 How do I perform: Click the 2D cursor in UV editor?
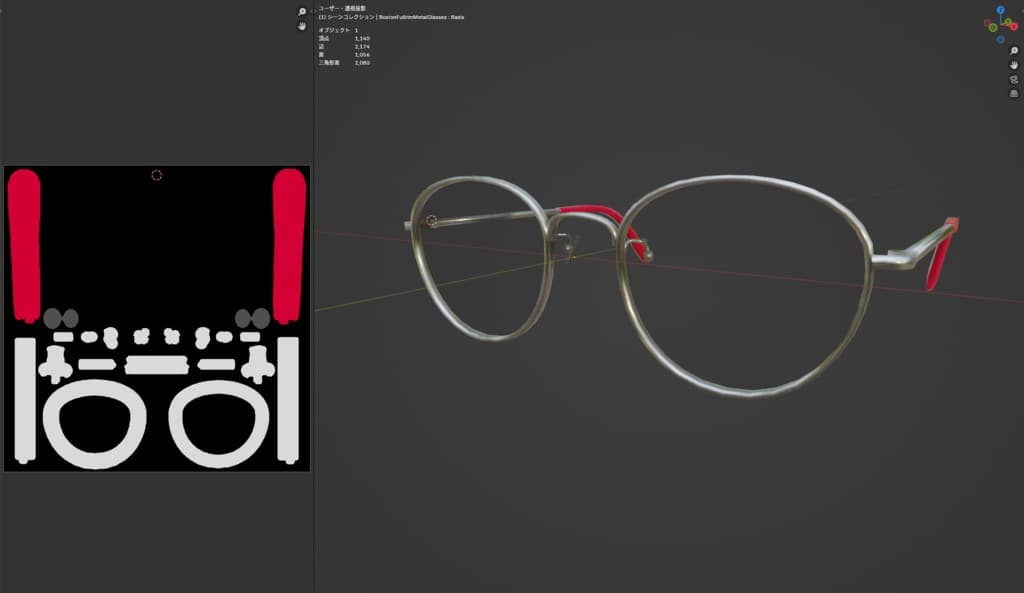(157, 175)
